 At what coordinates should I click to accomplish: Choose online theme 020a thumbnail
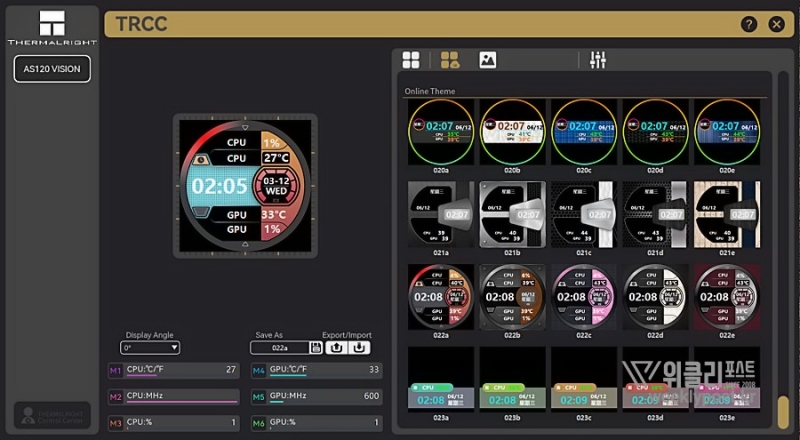tap(440, 132)
